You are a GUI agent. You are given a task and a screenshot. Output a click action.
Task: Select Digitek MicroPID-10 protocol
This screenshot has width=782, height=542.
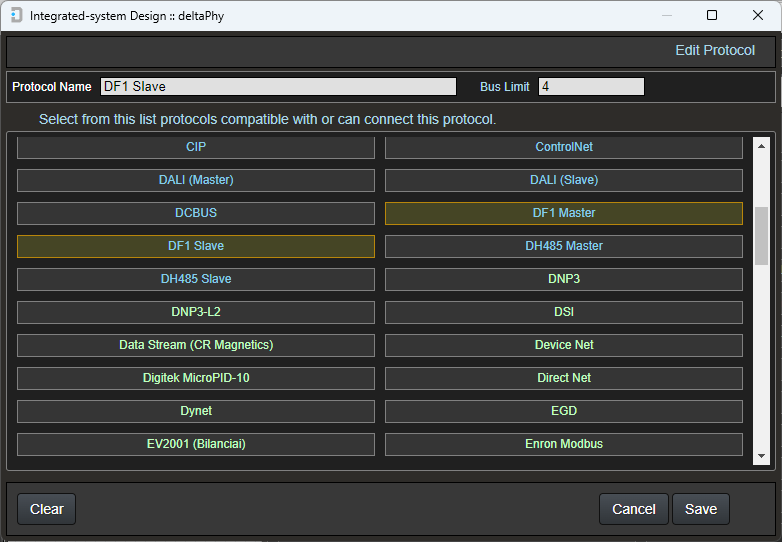(x=196, y=377)
